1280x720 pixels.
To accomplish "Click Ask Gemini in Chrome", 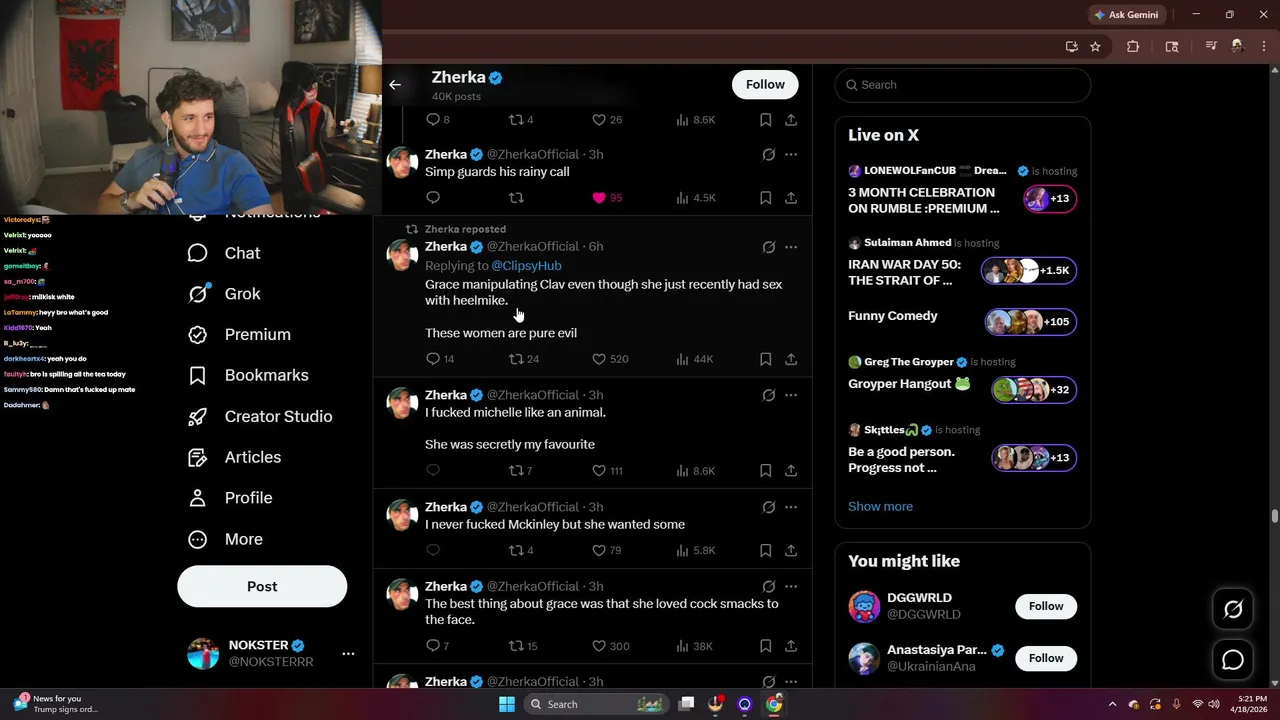I will point(1127,15).
